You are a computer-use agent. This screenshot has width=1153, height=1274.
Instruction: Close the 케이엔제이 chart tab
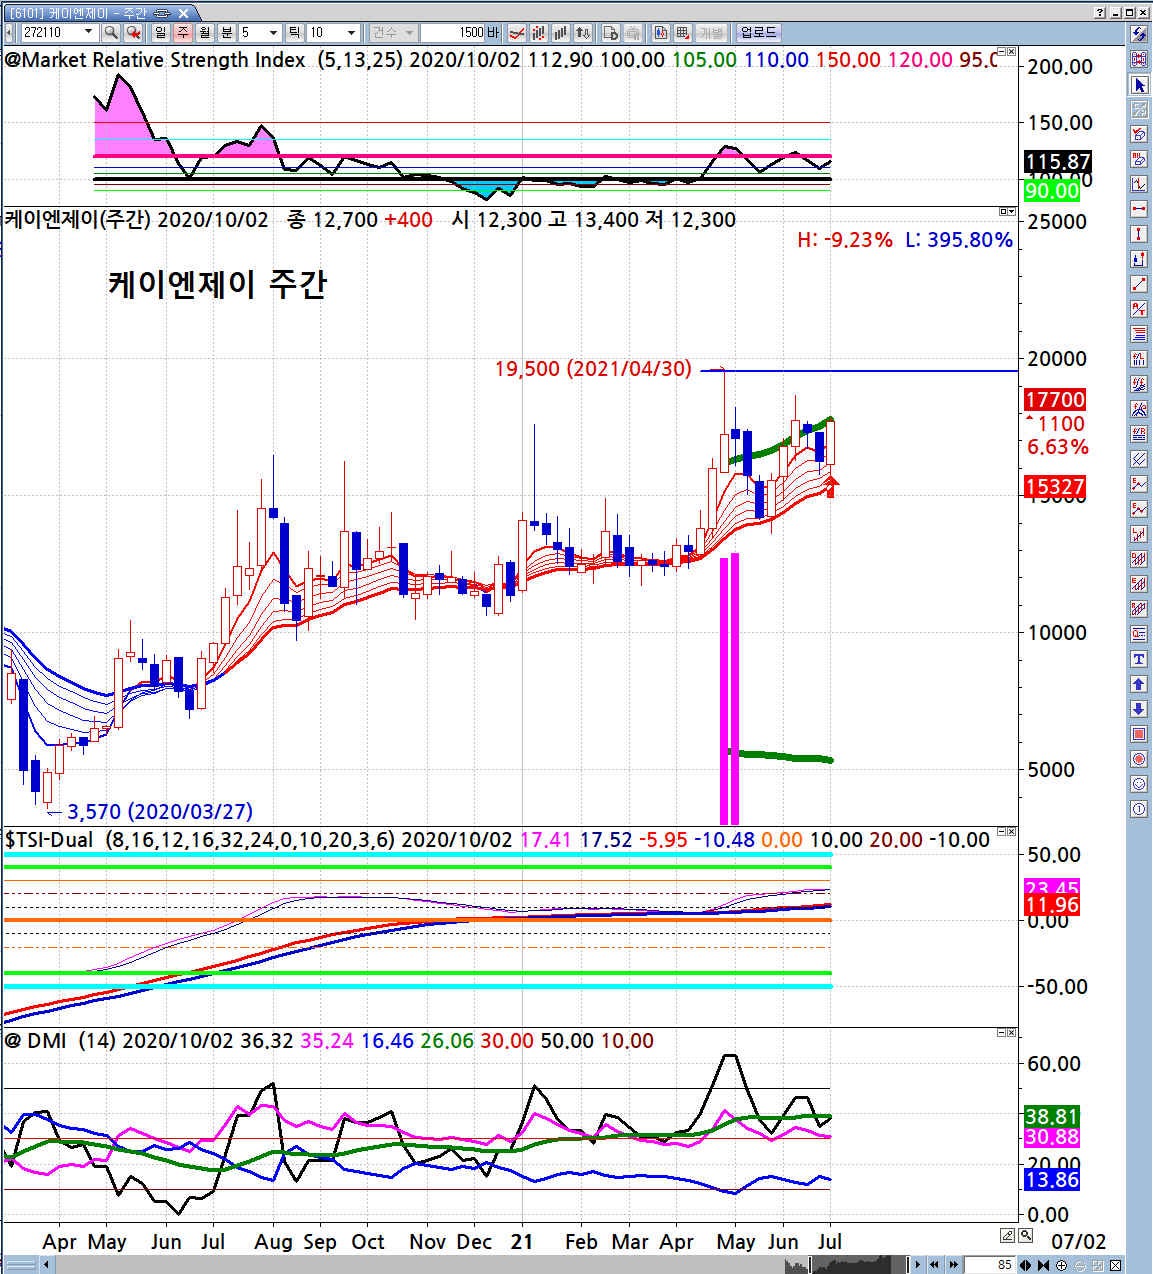(x=183, y=13)
